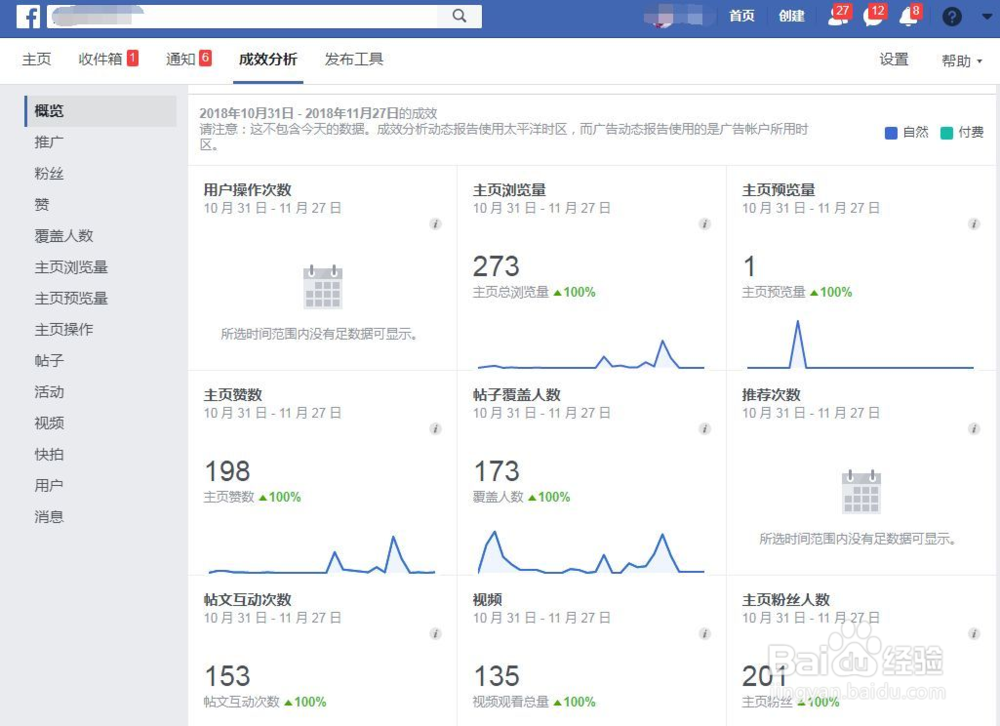This screenshot has height=726, width=1000.
Task: Click the blue 自然 legend swatch
Action: point(891,133)
